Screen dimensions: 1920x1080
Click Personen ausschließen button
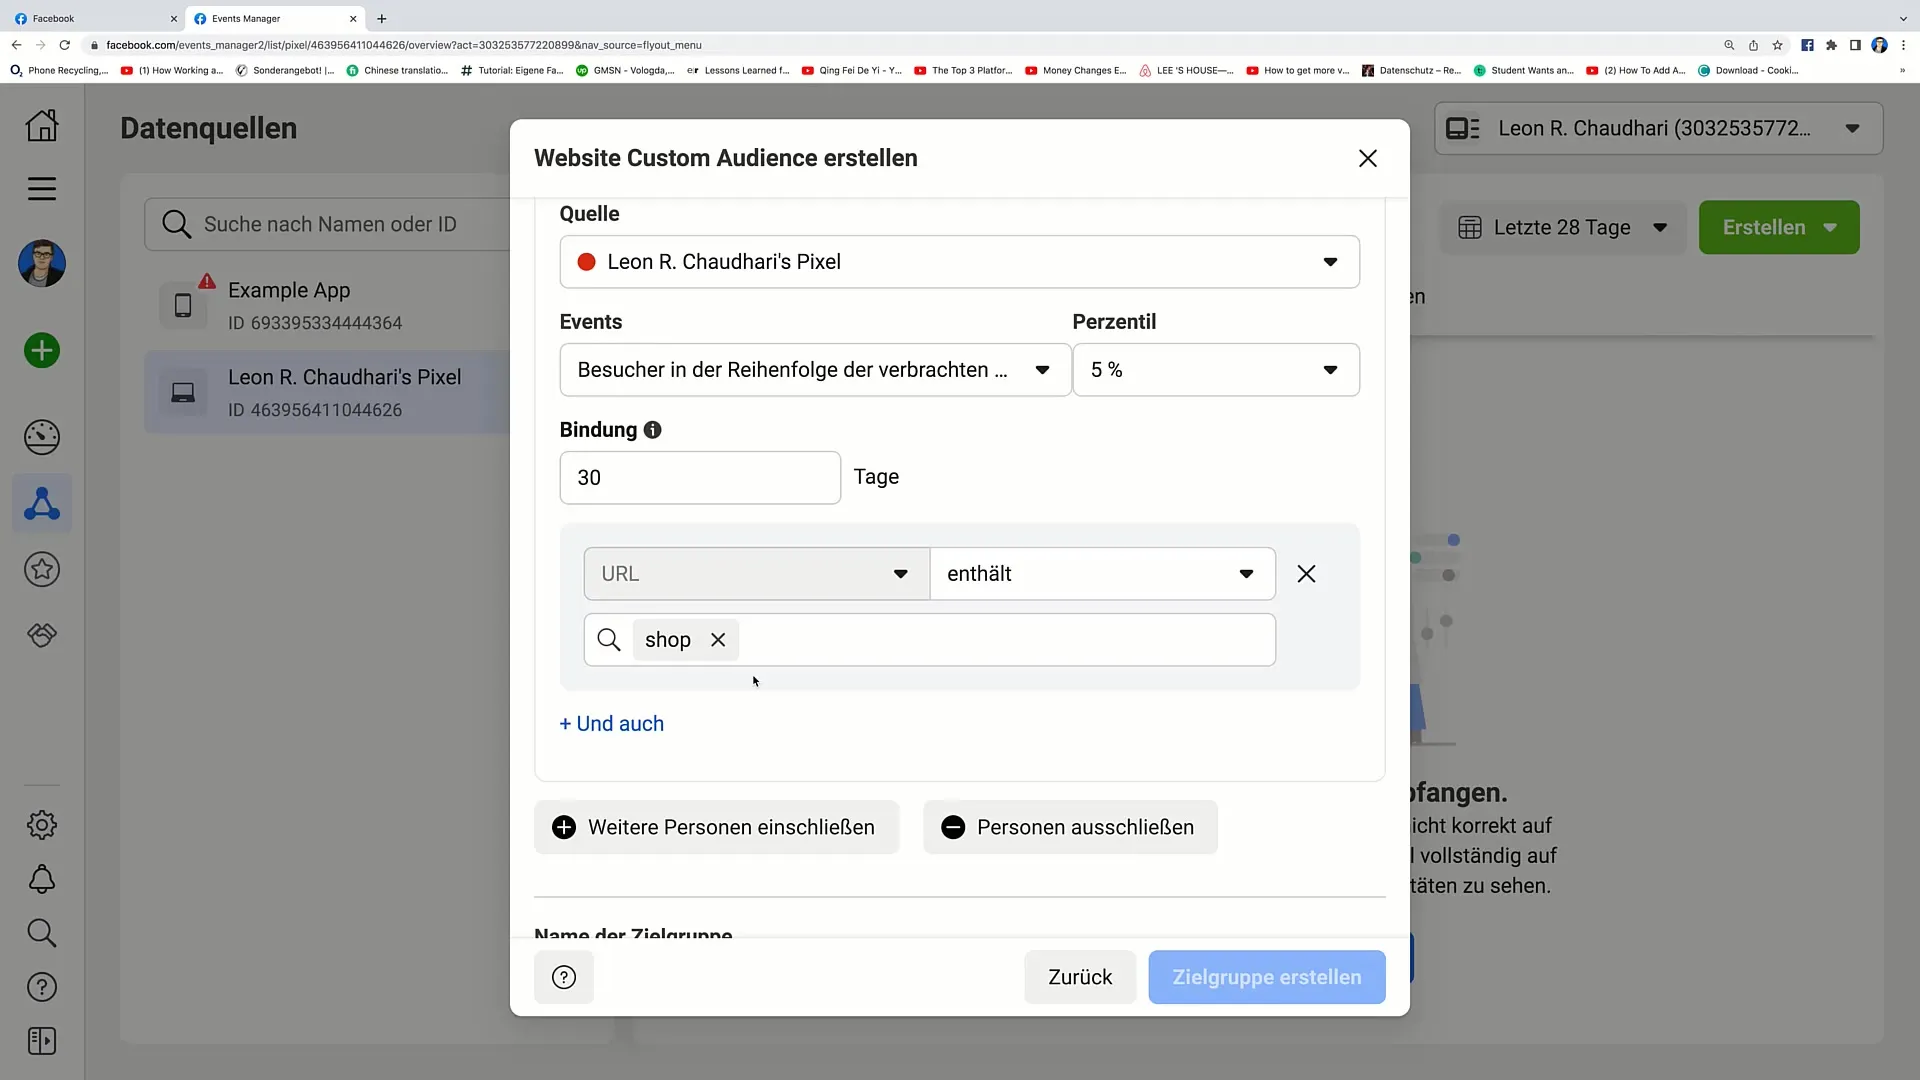[1070, 827]
